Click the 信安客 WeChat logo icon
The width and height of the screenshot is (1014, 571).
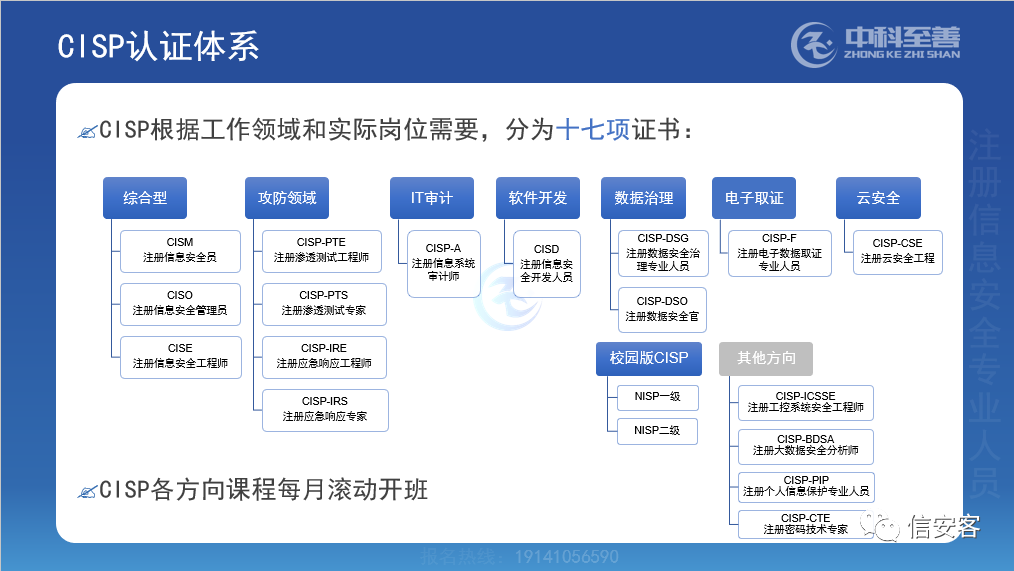click(x=880, y=526)
